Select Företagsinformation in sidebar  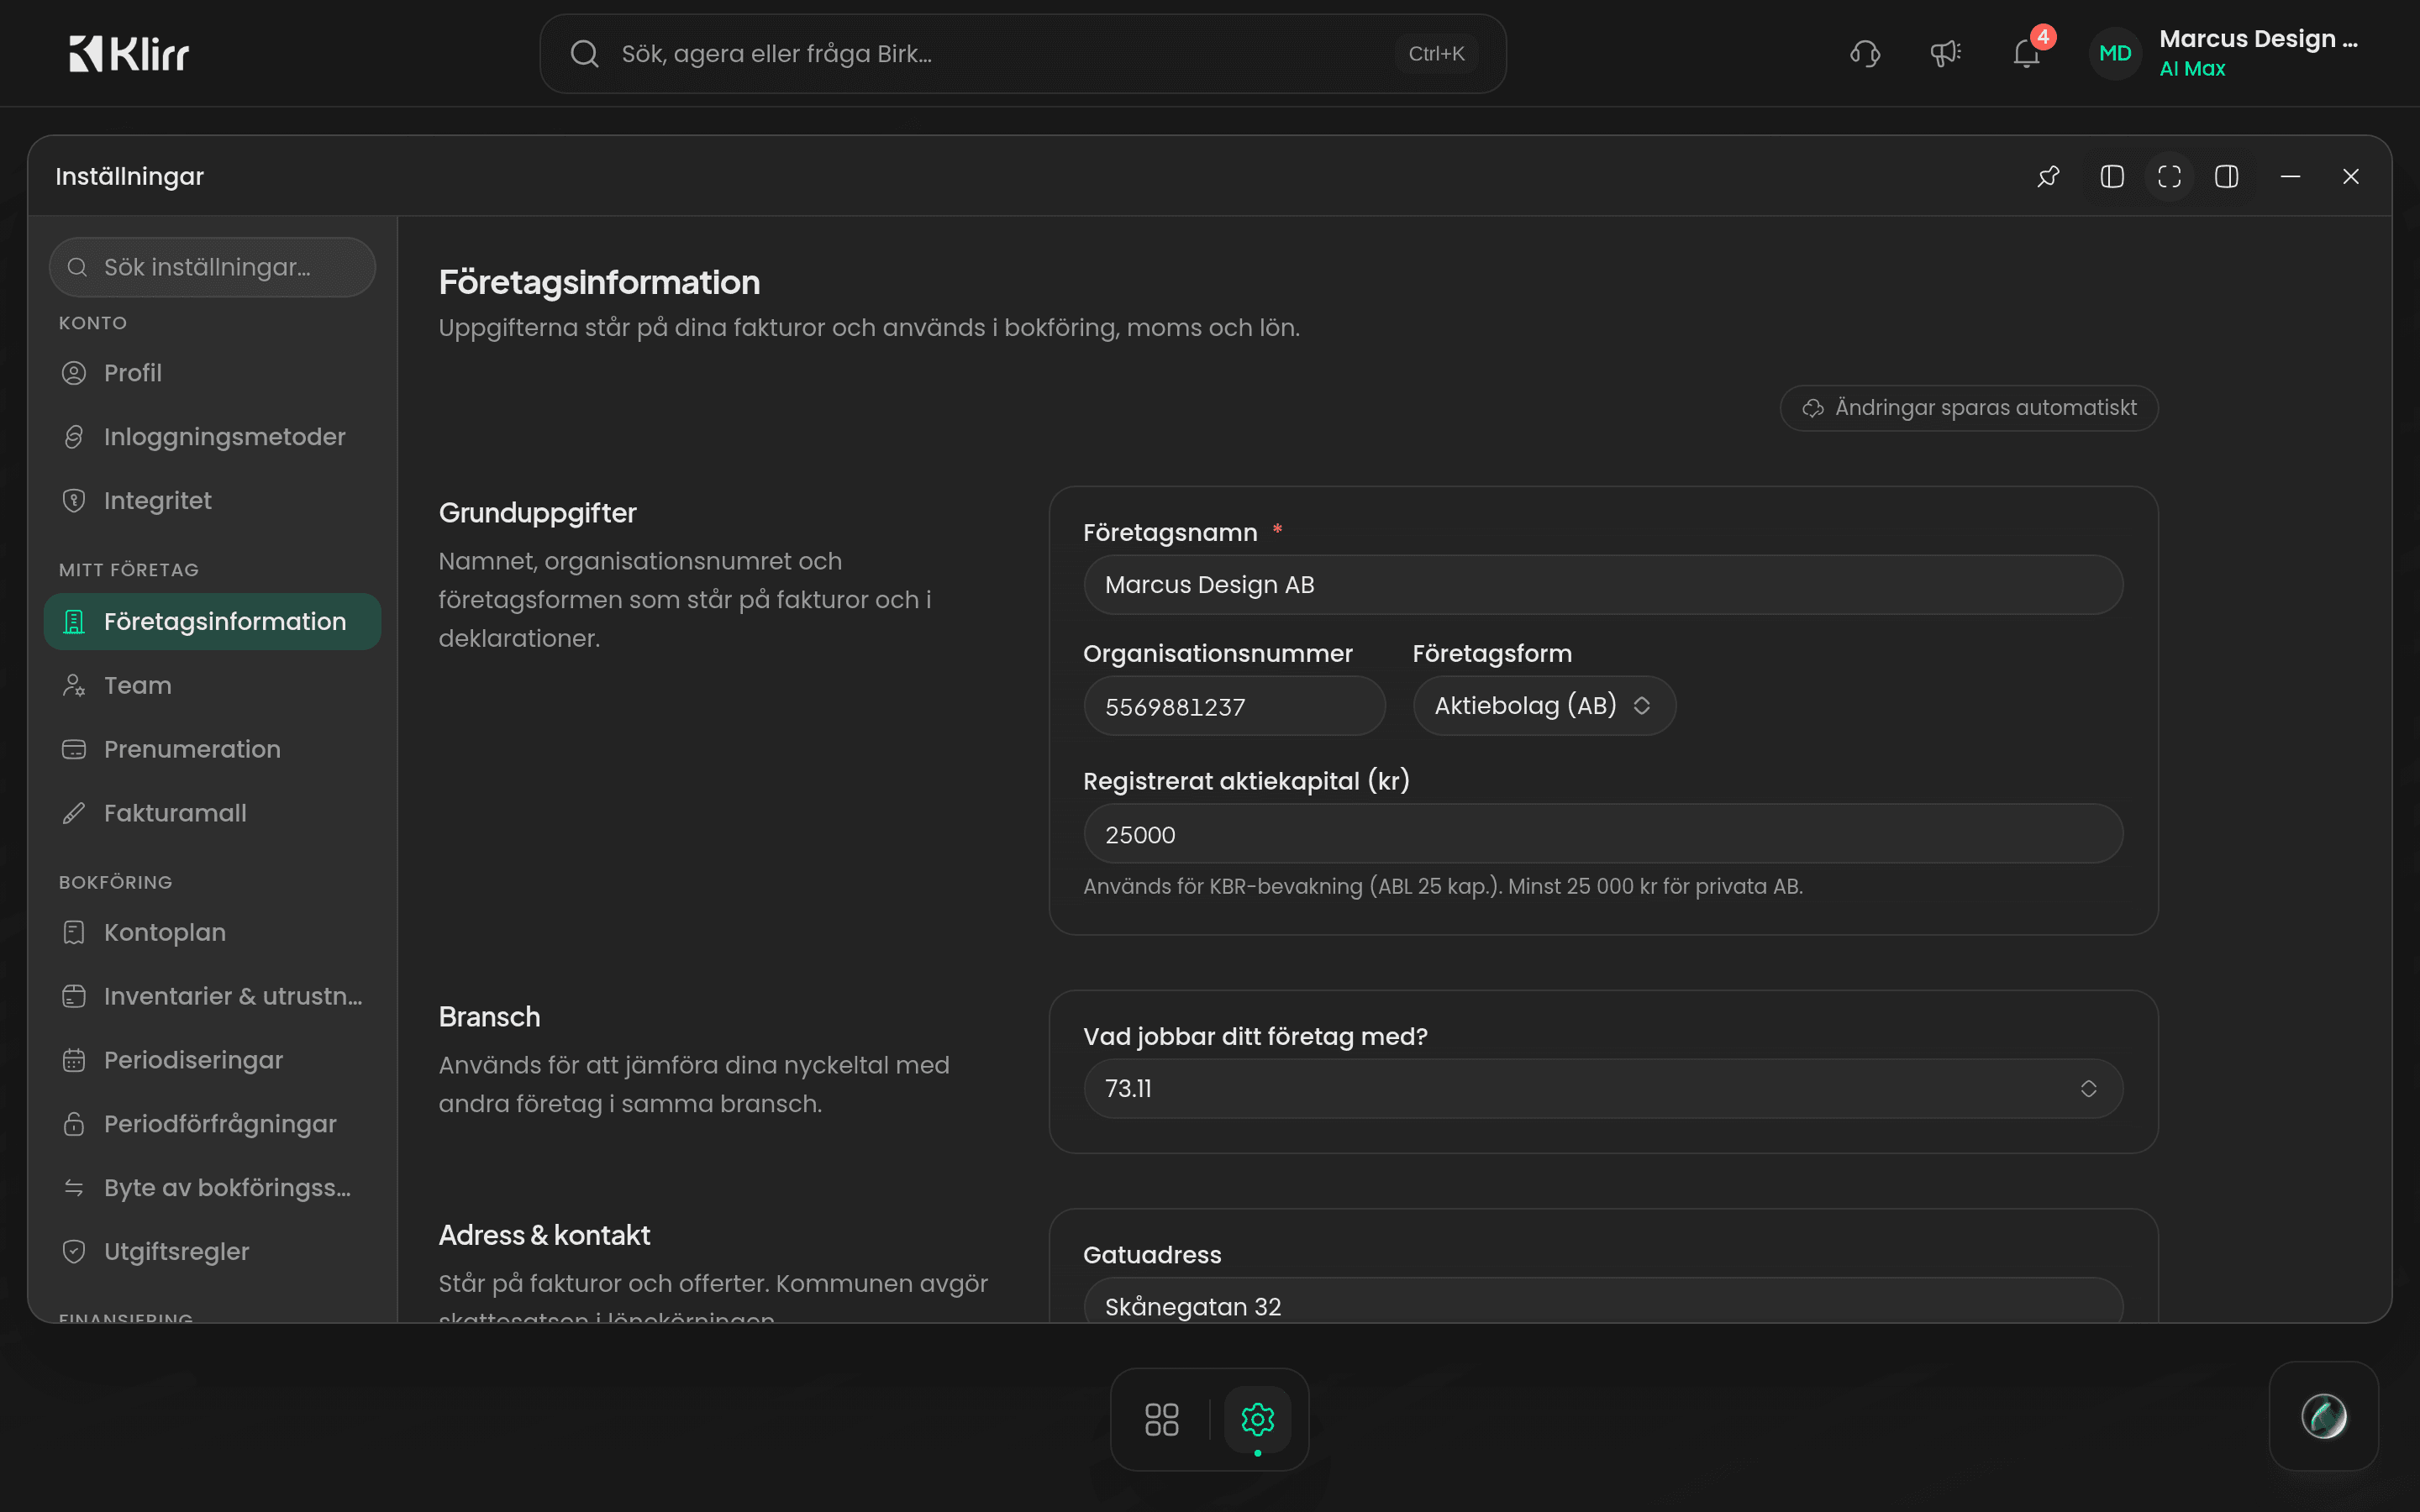(212, 622)
